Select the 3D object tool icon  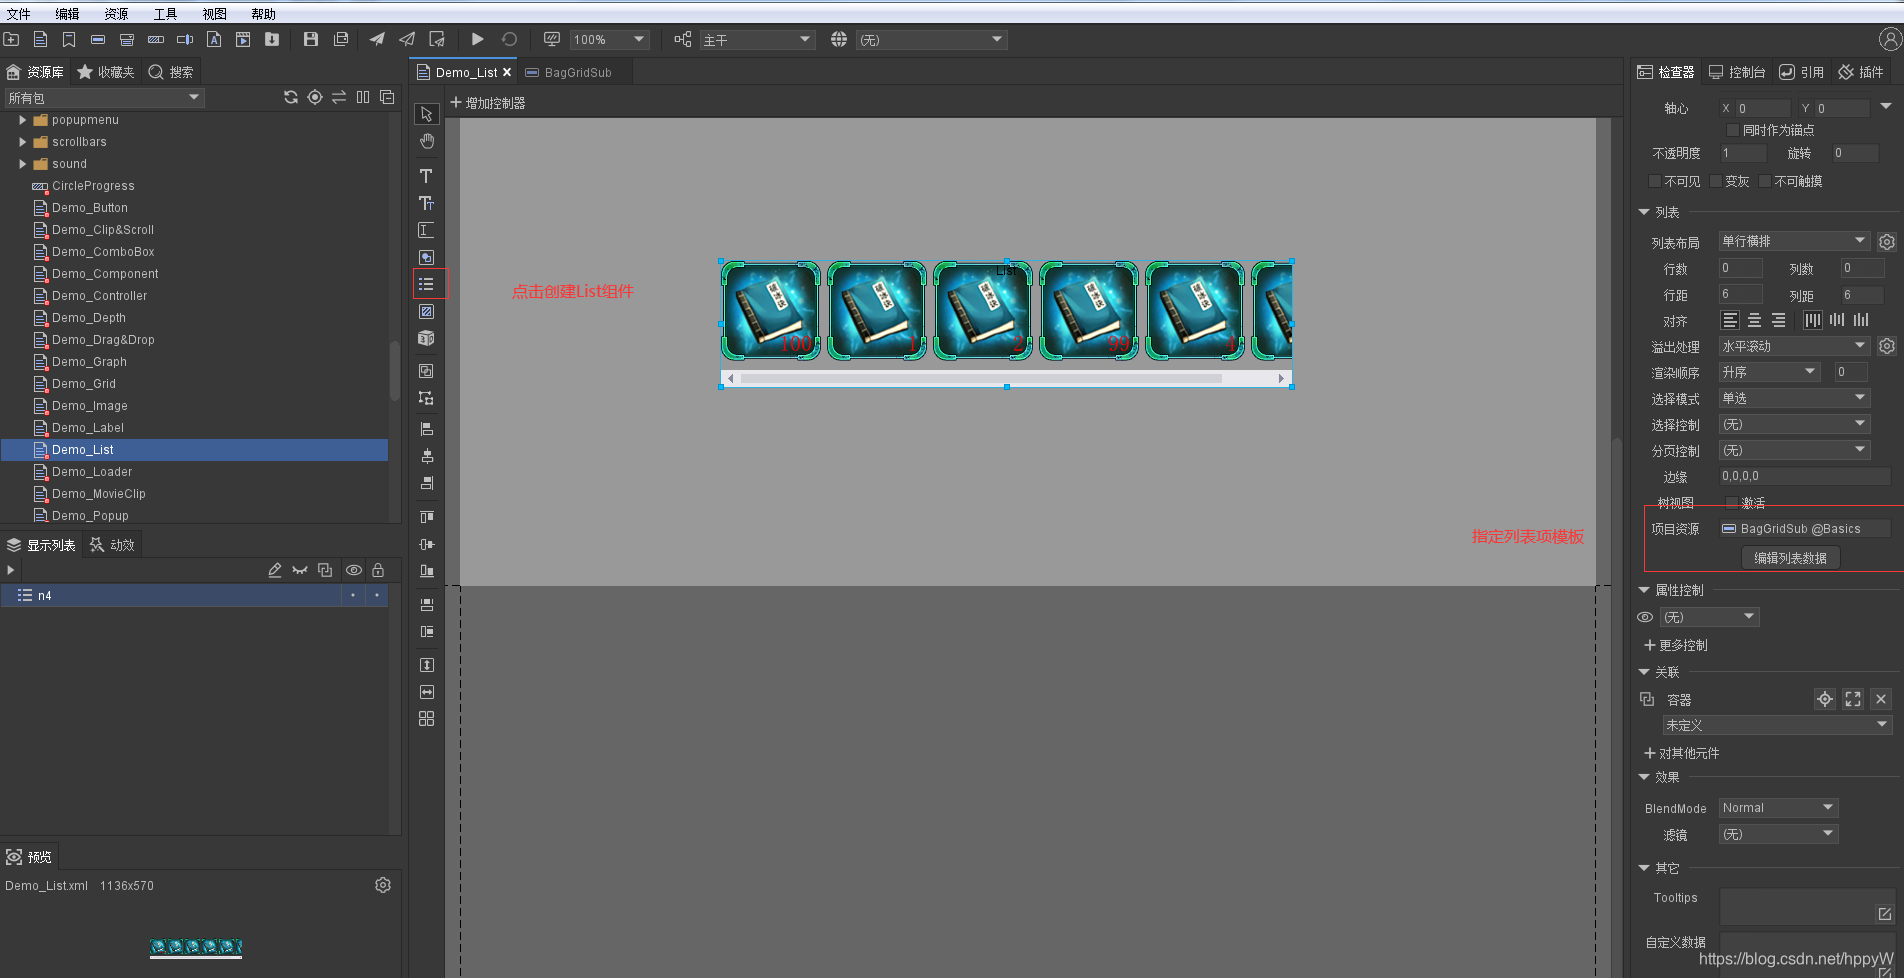426,338
